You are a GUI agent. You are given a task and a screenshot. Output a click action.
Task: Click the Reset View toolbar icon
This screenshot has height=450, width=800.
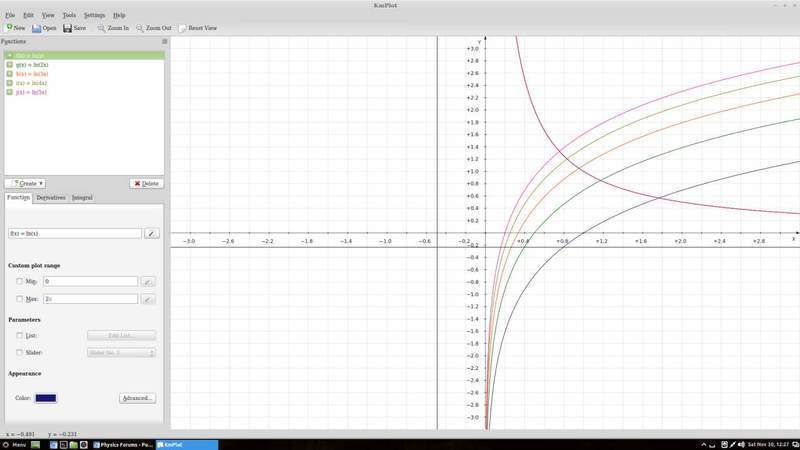[x=183, y=28]
